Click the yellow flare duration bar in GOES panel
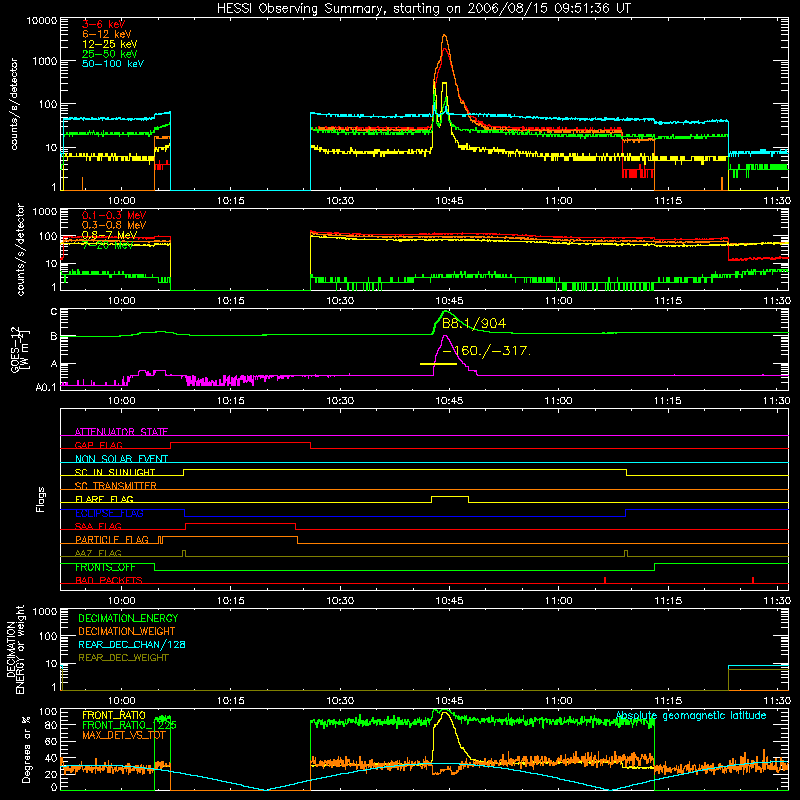 (x=438, y=364)
